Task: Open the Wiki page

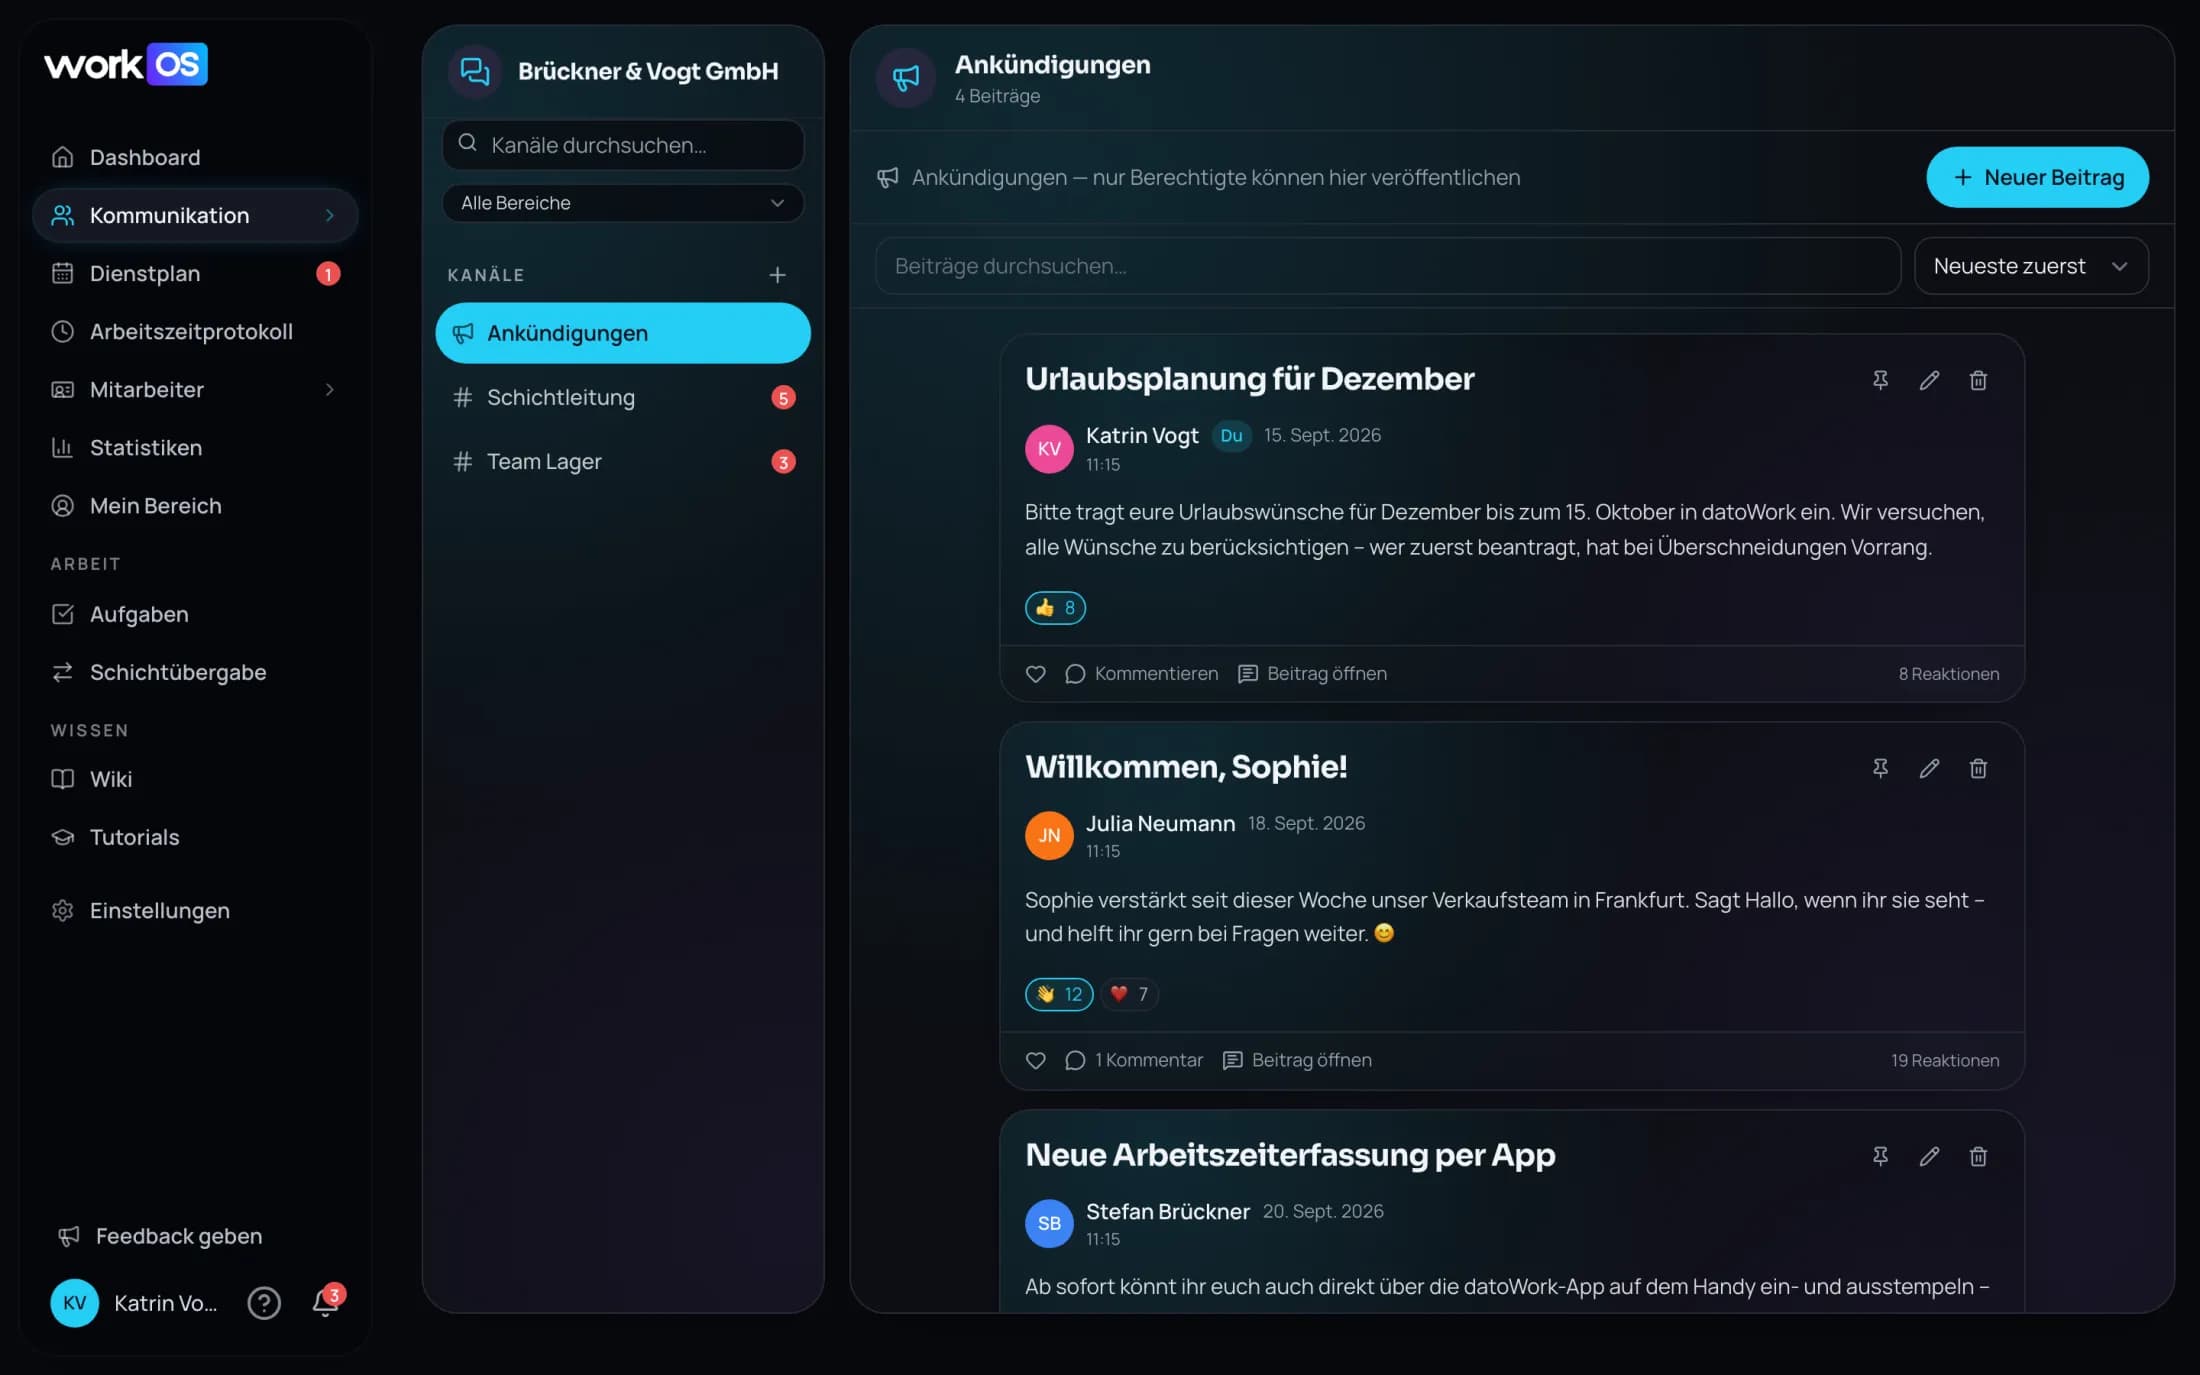Action: coord(195,779)
